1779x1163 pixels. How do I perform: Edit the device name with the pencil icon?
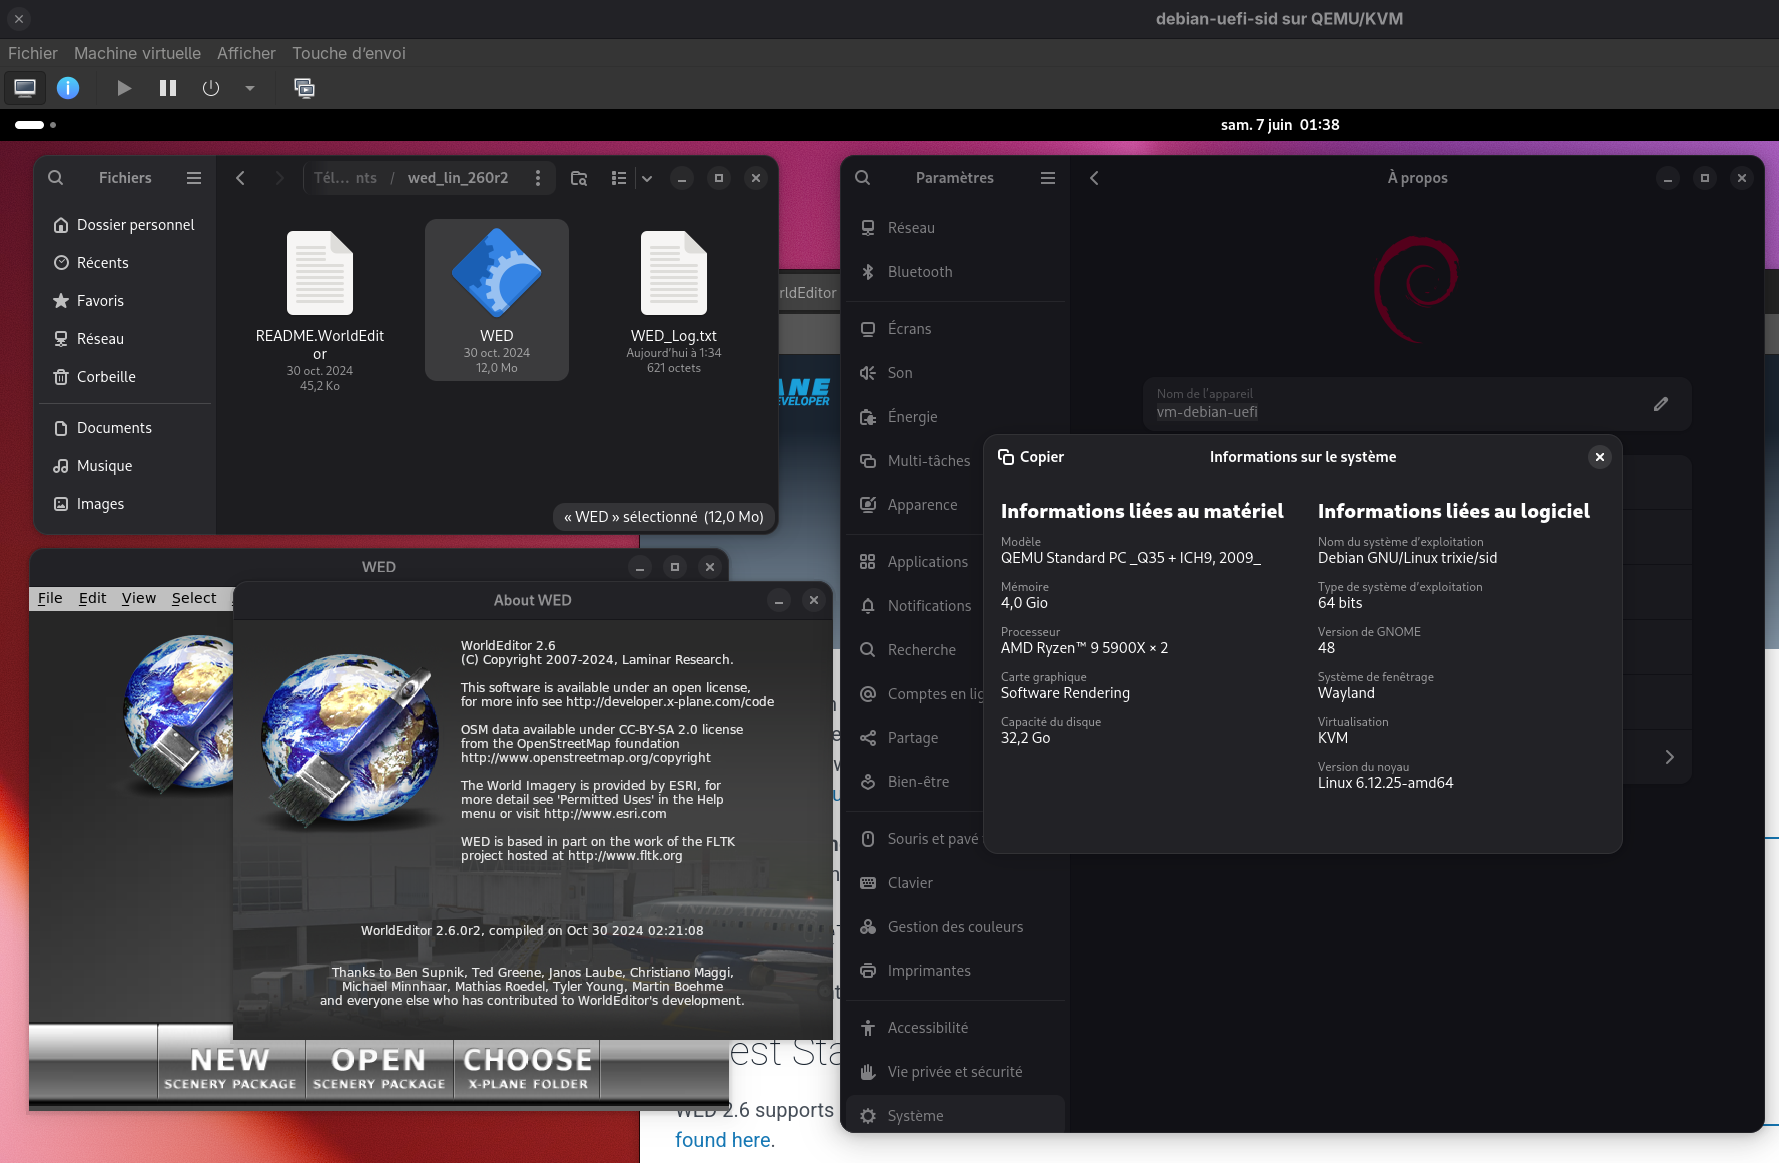tap(1661, 404)
